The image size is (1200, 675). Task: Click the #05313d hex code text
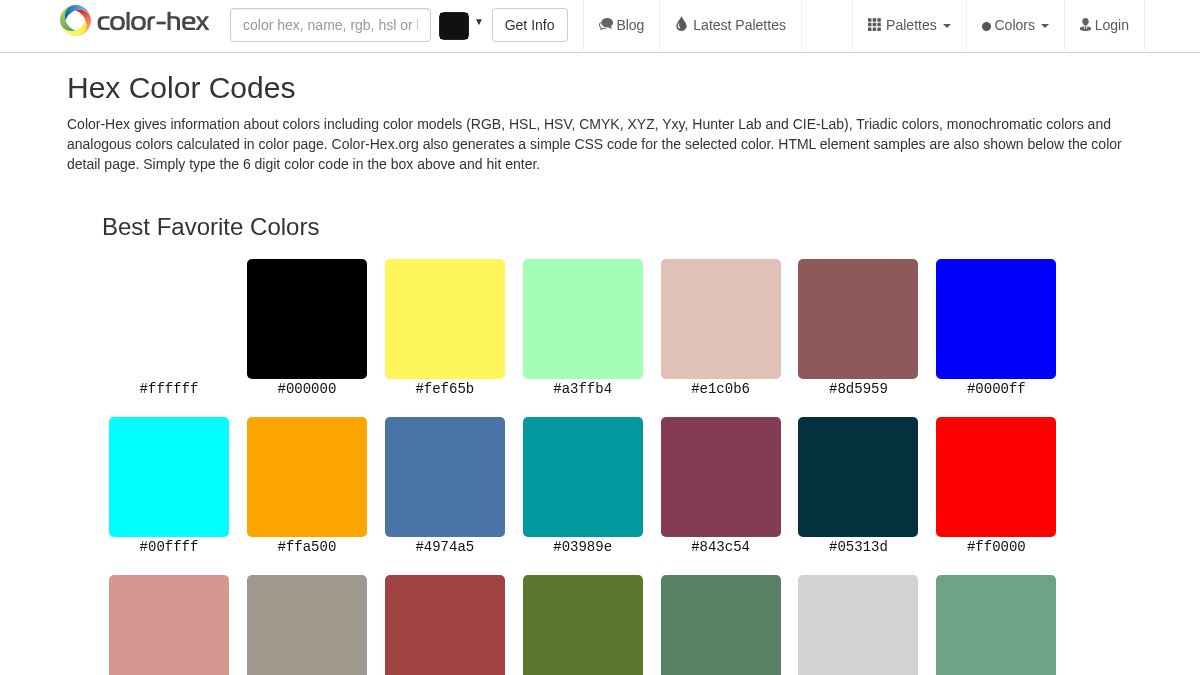(x=858, y=547)
